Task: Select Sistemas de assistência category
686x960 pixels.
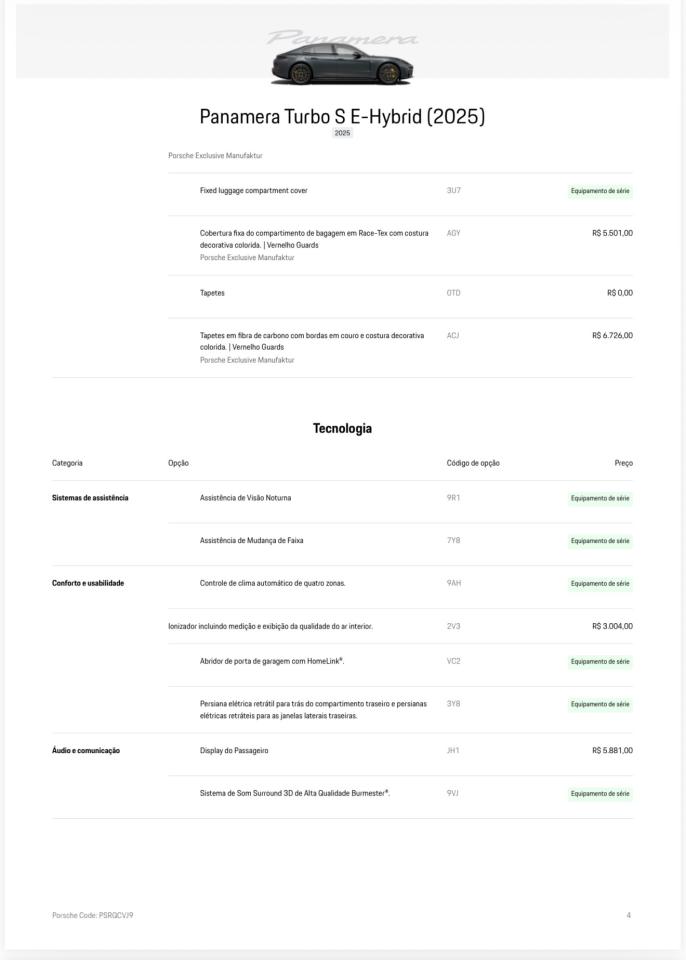Action: pyautogui.click(x=90, y=498)
